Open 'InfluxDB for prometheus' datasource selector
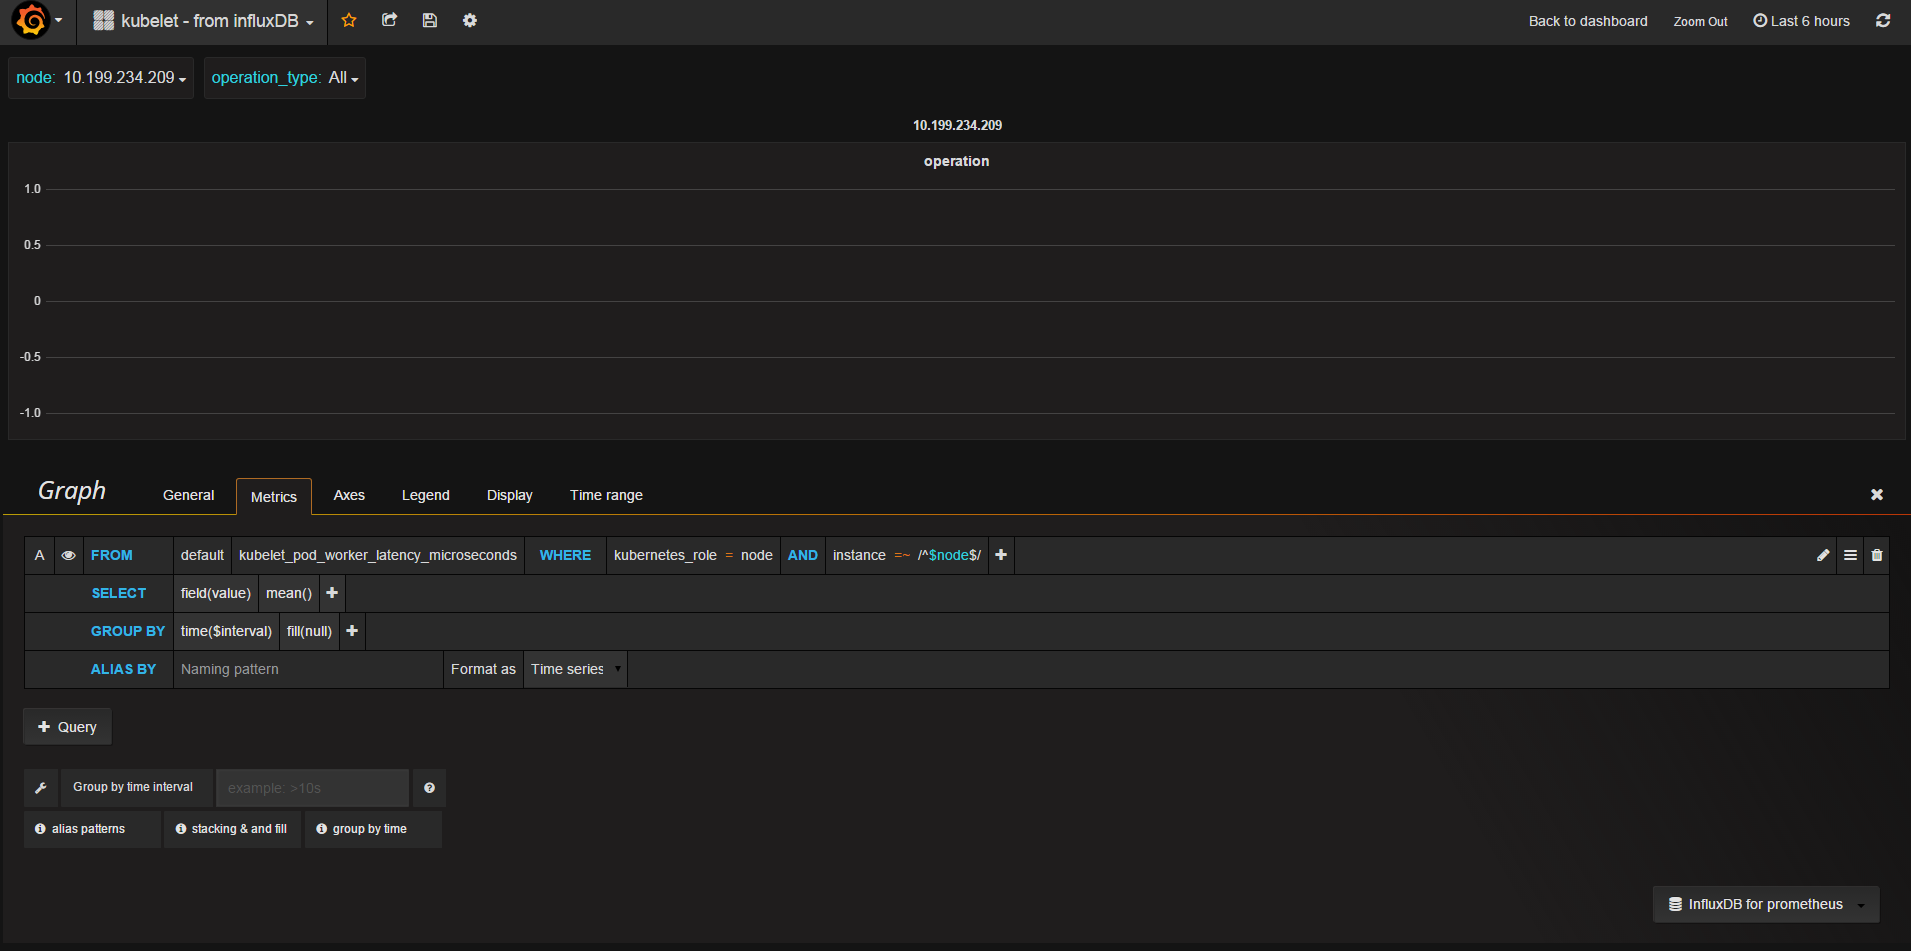 click(1766, 904)
